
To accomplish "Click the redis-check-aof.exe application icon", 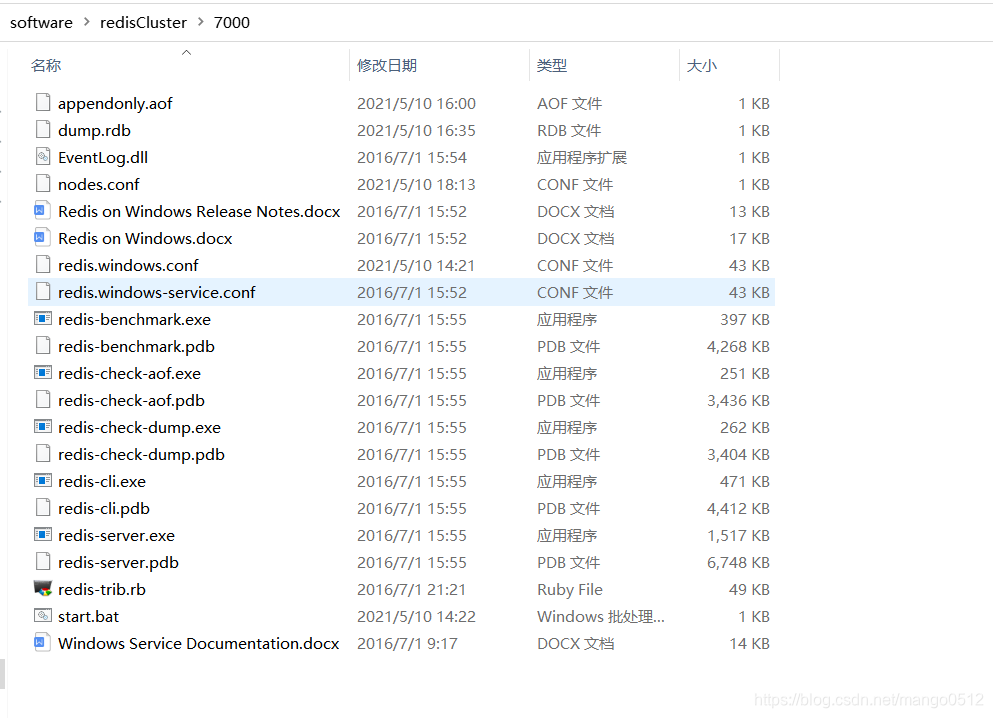I will 42,372.
